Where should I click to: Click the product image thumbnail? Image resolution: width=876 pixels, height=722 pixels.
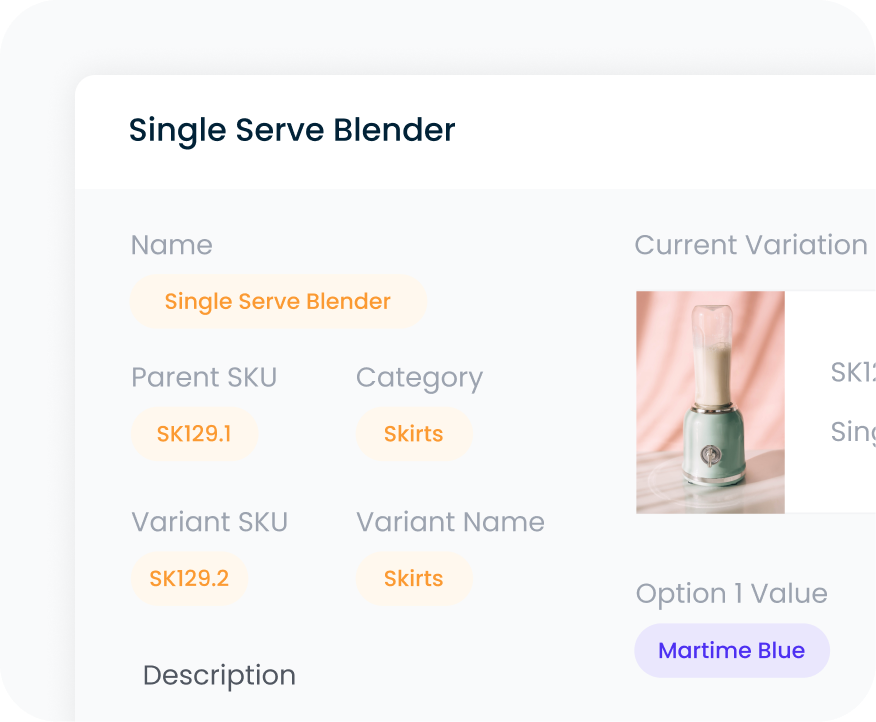710,402
